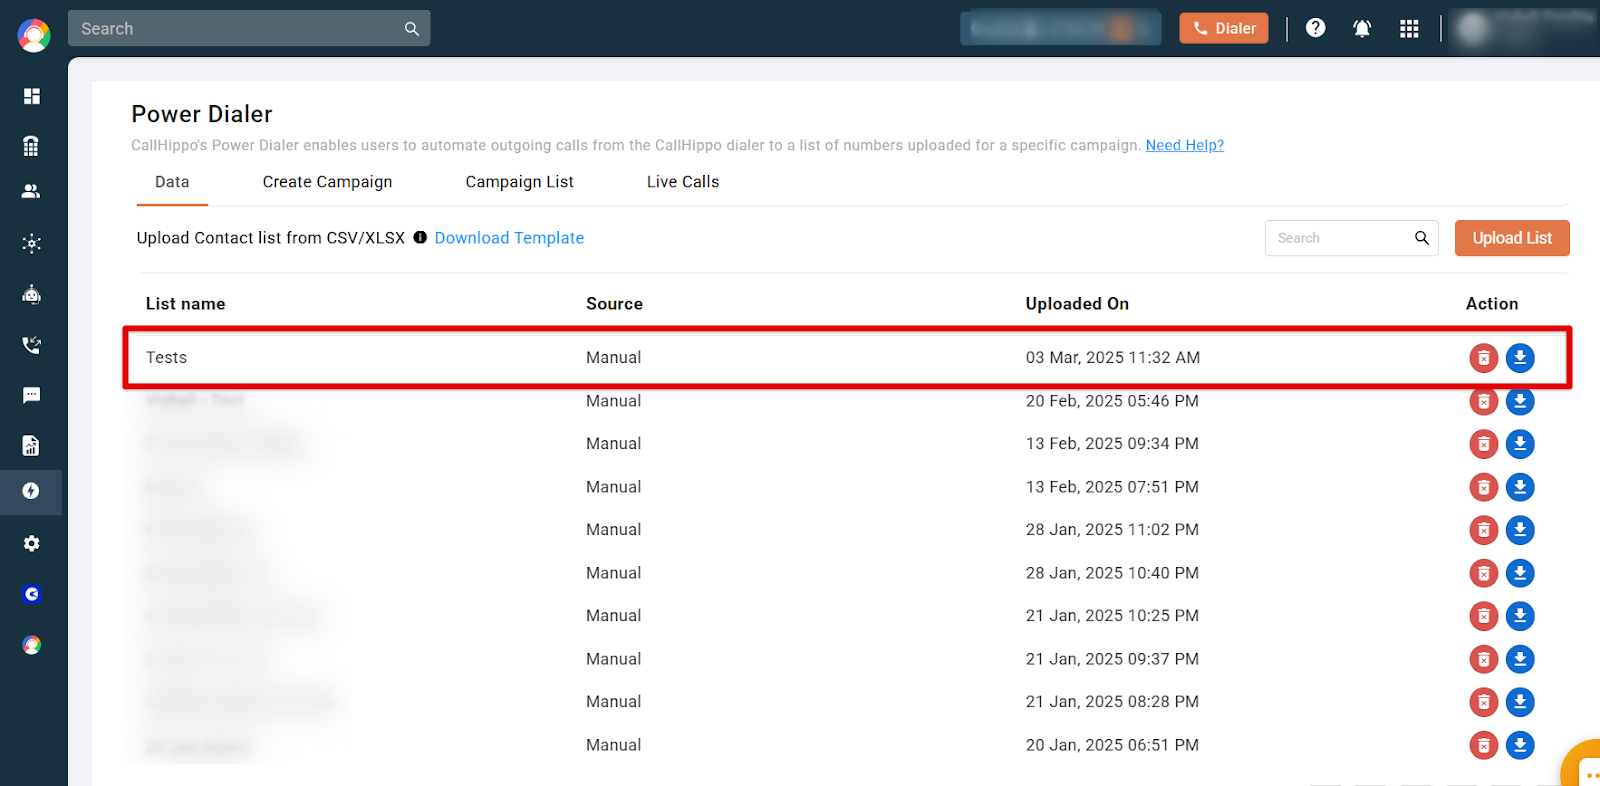Download the list uploaded 21 Jan 08:28 PM

(1520, 702)
